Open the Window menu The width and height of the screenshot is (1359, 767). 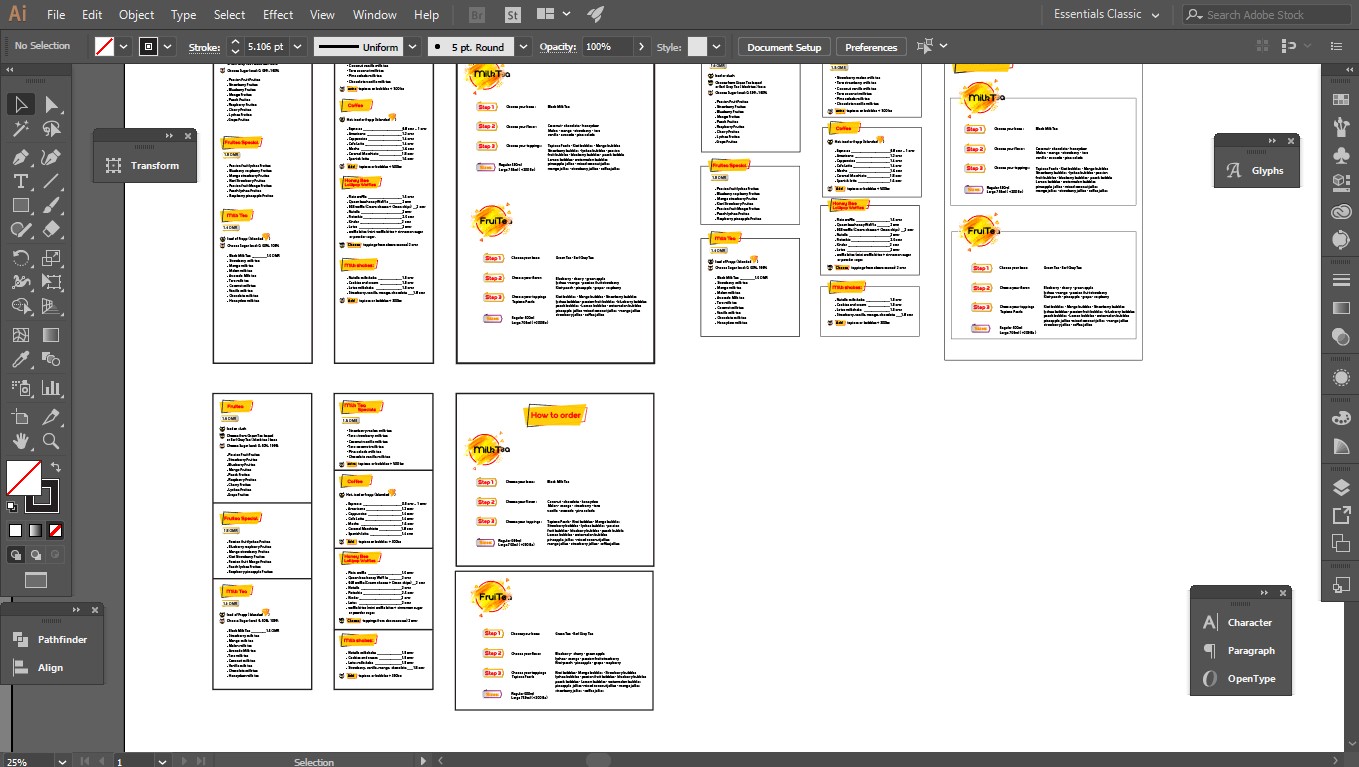tap(375, 15)
